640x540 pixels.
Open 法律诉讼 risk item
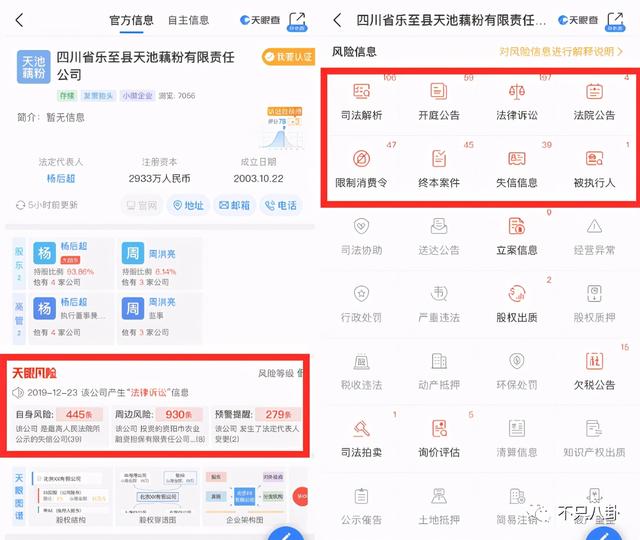tap(517, 102)
